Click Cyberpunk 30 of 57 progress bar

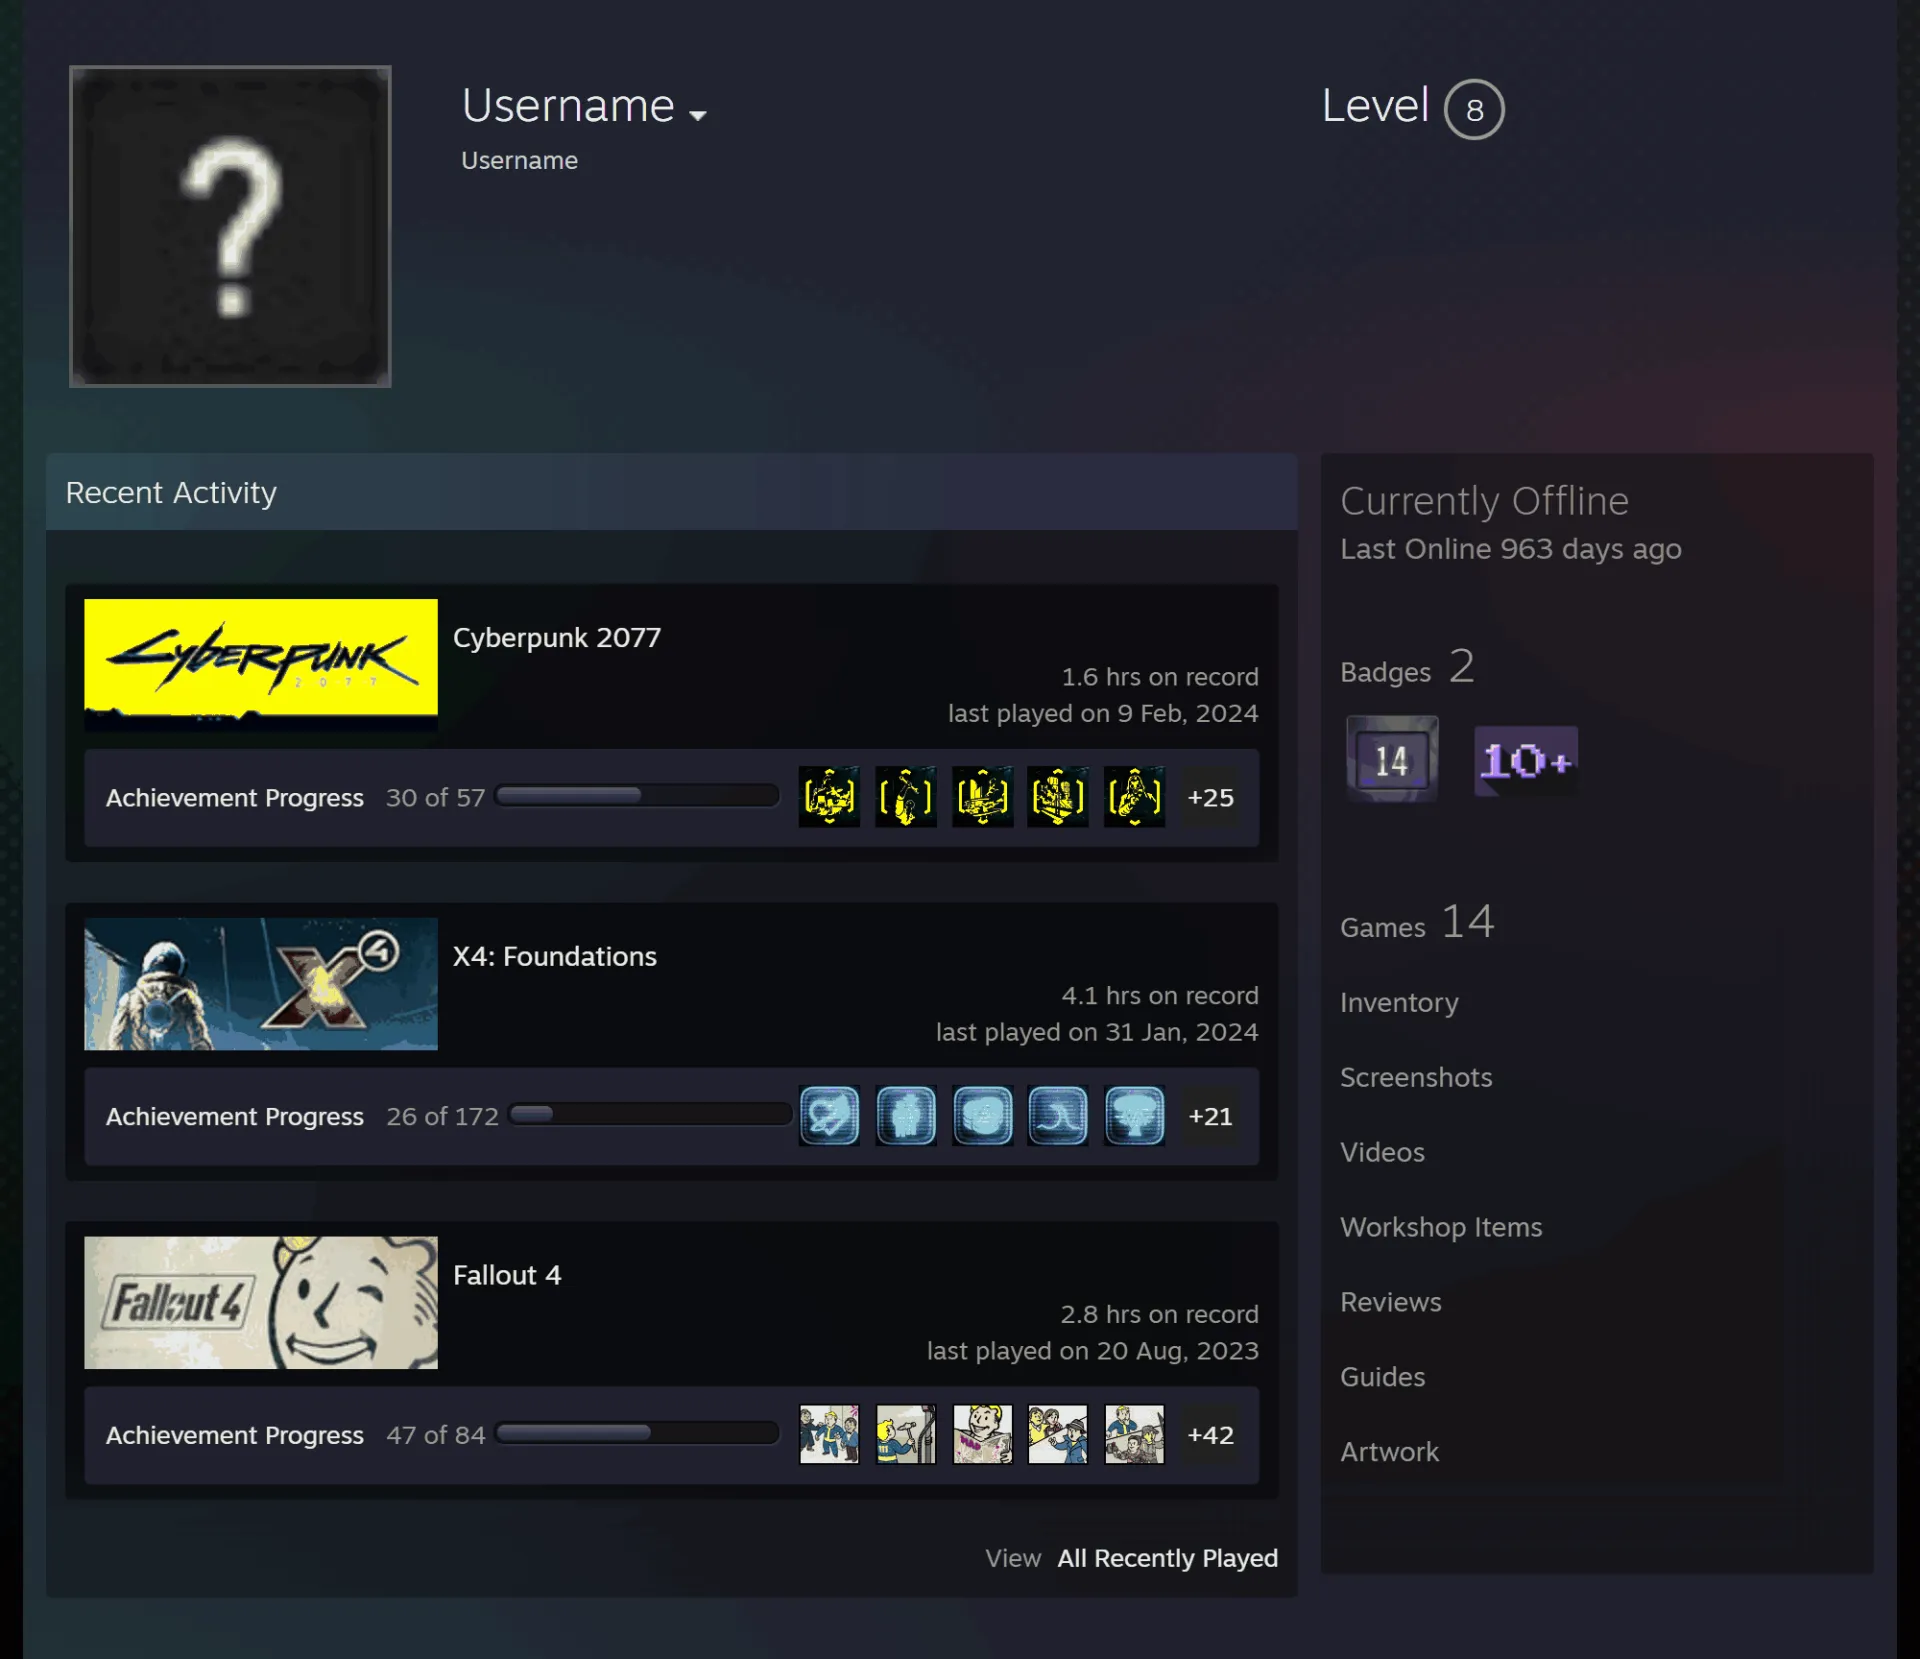click(637, 796)
